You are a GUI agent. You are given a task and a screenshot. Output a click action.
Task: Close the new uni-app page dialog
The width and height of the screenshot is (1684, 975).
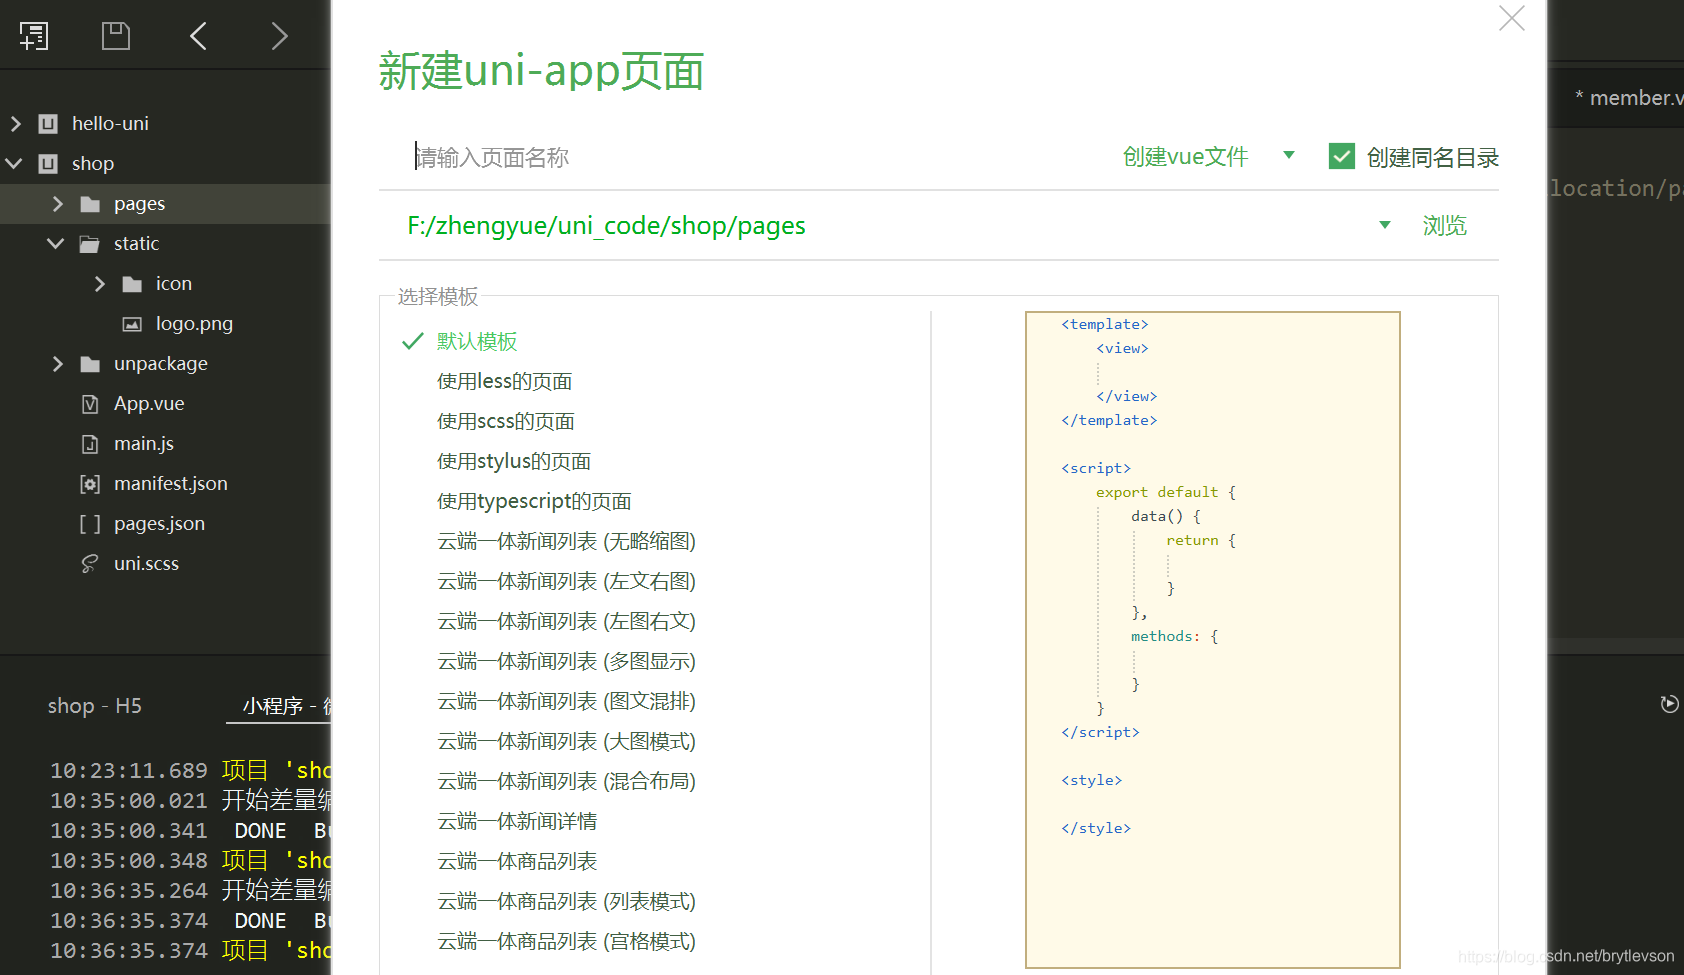click(x=1512, y=18)
